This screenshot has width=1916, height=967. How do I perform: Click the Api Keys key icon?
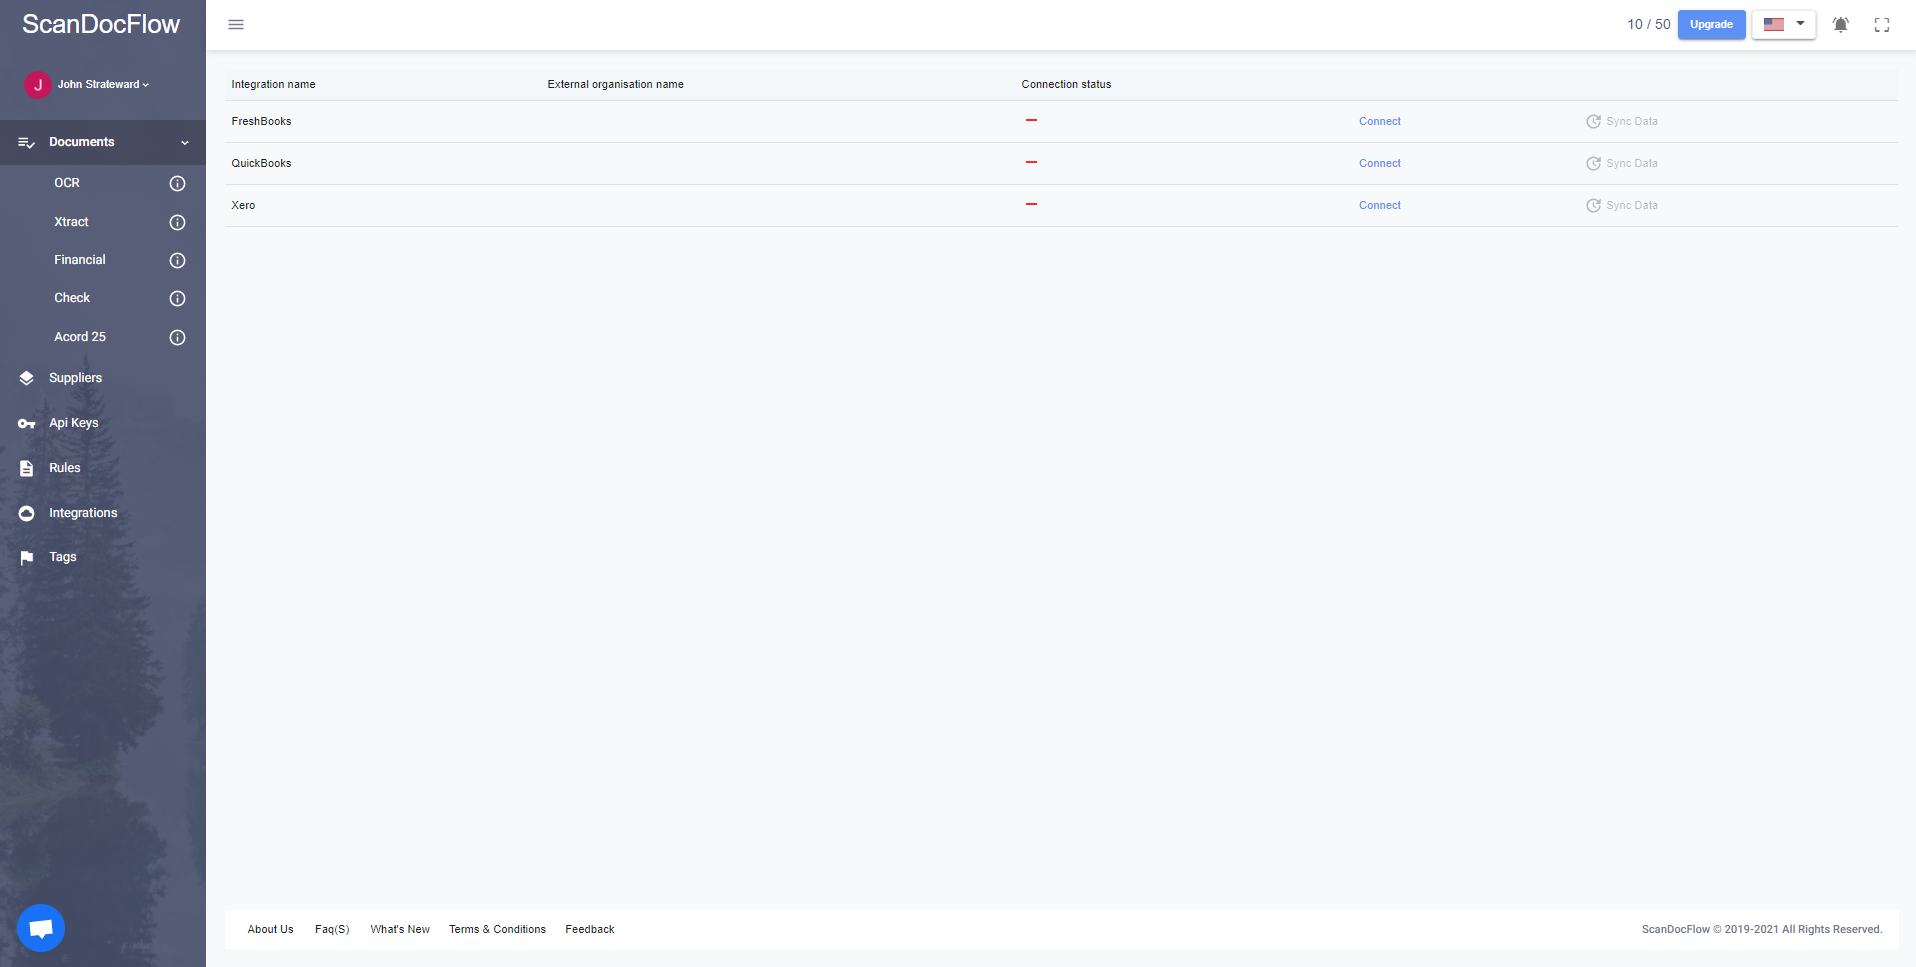coord(27,424)
